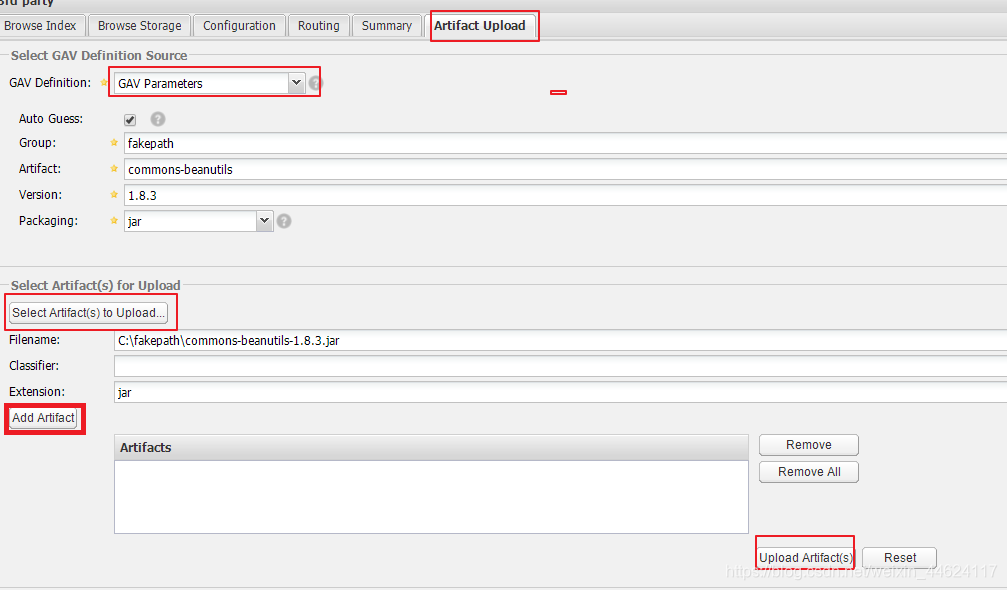Toggle the Auto Guess checkbox
This screenshot has height=590, width=1007.
pos(130,120)
